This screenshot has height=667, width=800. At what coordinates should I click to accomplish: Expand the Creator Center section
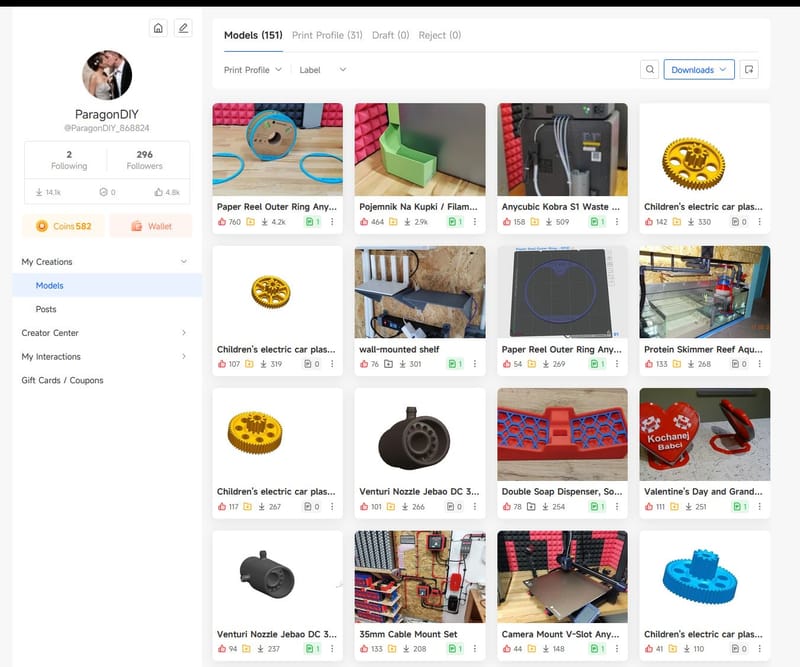[184, 333]
